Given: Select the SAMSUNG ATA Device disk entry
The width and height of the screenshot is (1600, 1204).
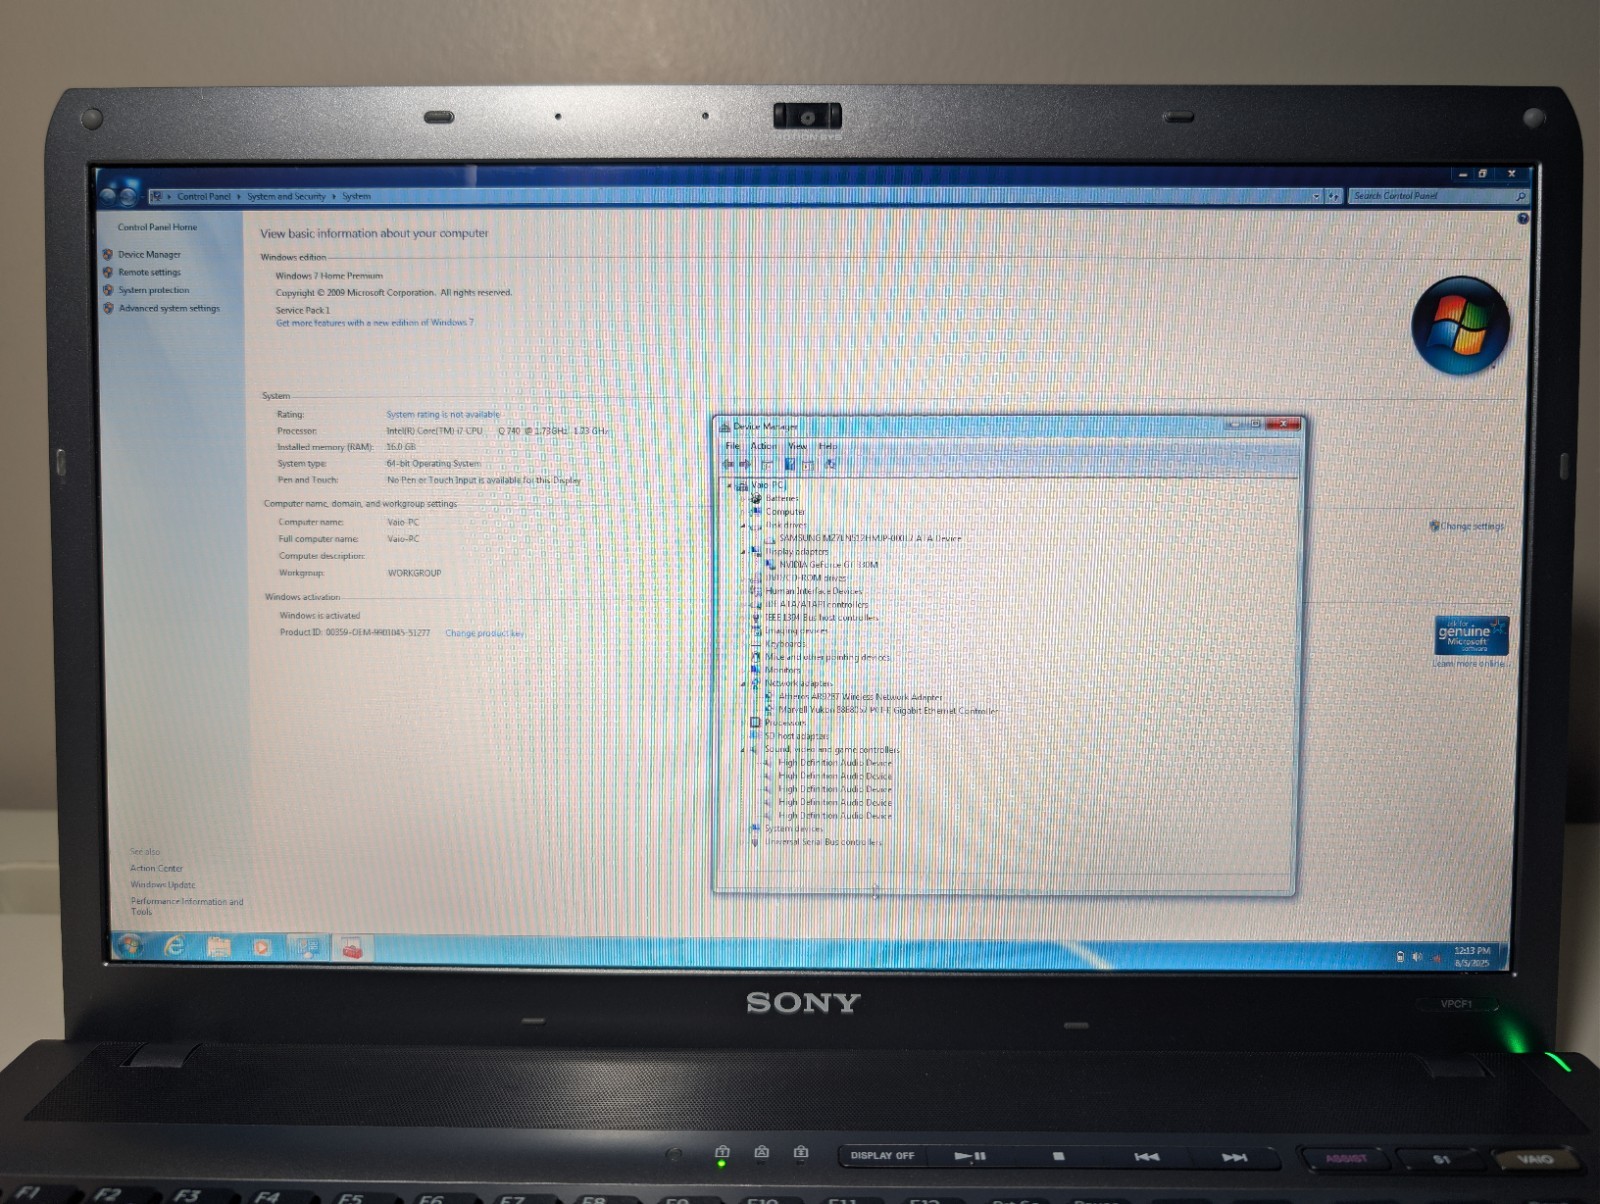Looking at the screenshot, I should pyautogui.click(x=870, y=538).
